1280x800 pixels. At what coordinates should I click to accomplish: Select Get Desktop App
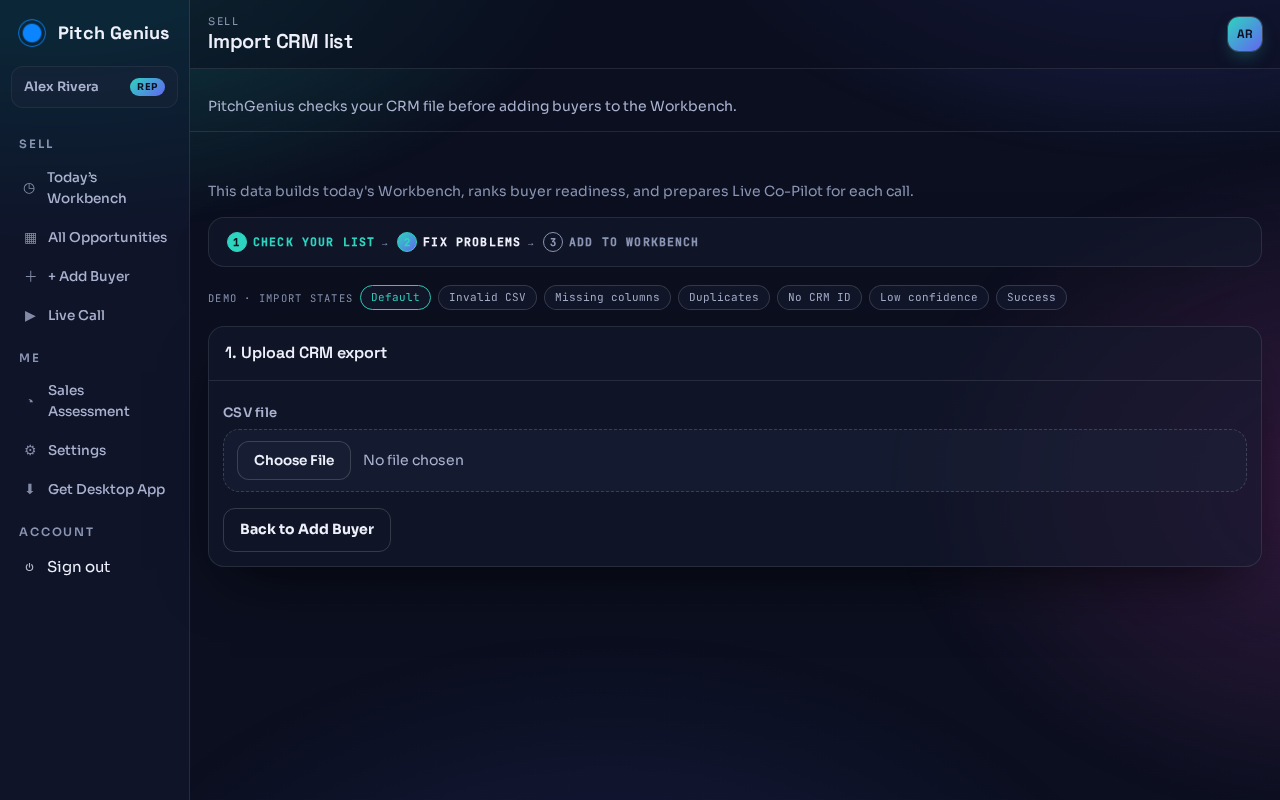click(x=94, y=489)
